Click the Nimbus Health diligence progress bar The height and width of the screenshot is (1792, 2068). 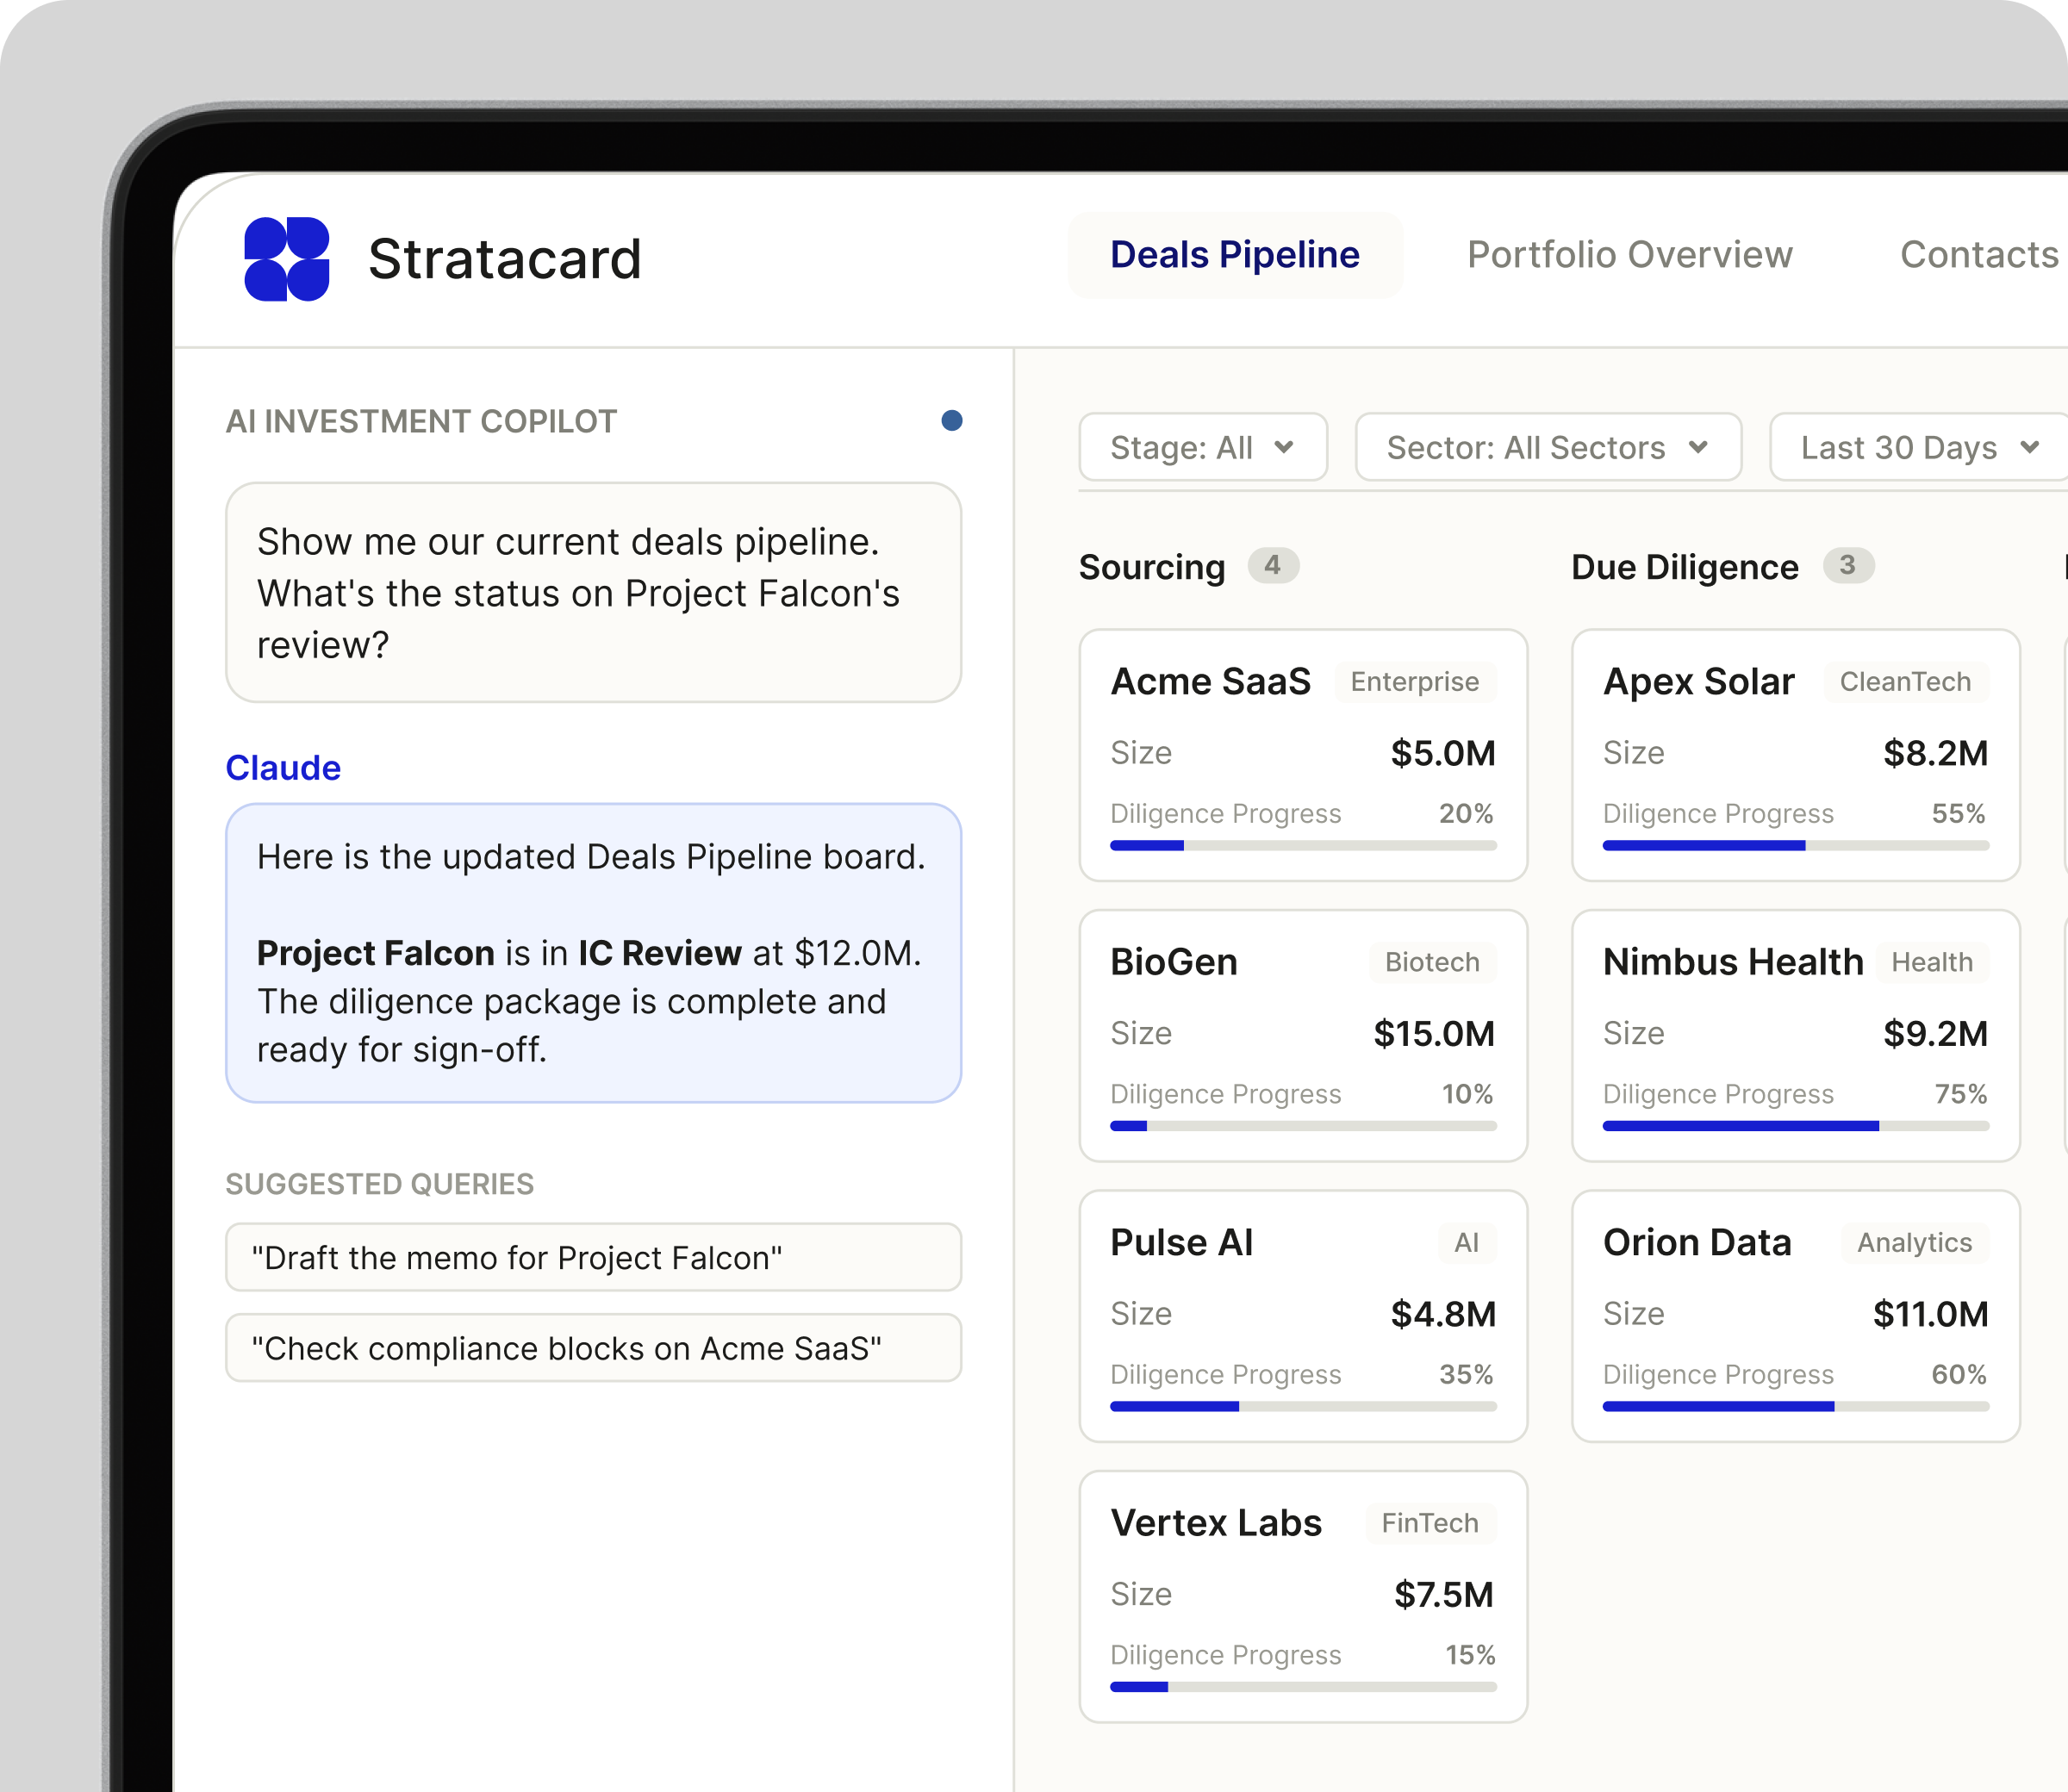1796,1126
